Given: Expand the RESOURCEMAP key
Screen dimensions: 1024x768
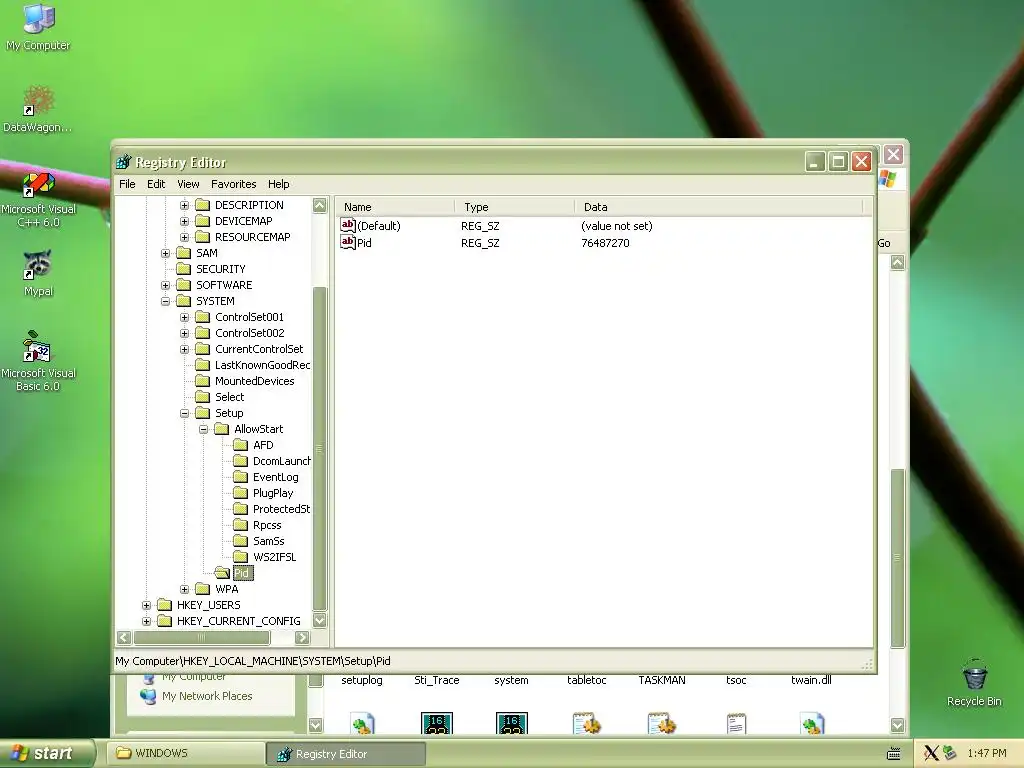Looking at the screenshot, I should [184, 237].
